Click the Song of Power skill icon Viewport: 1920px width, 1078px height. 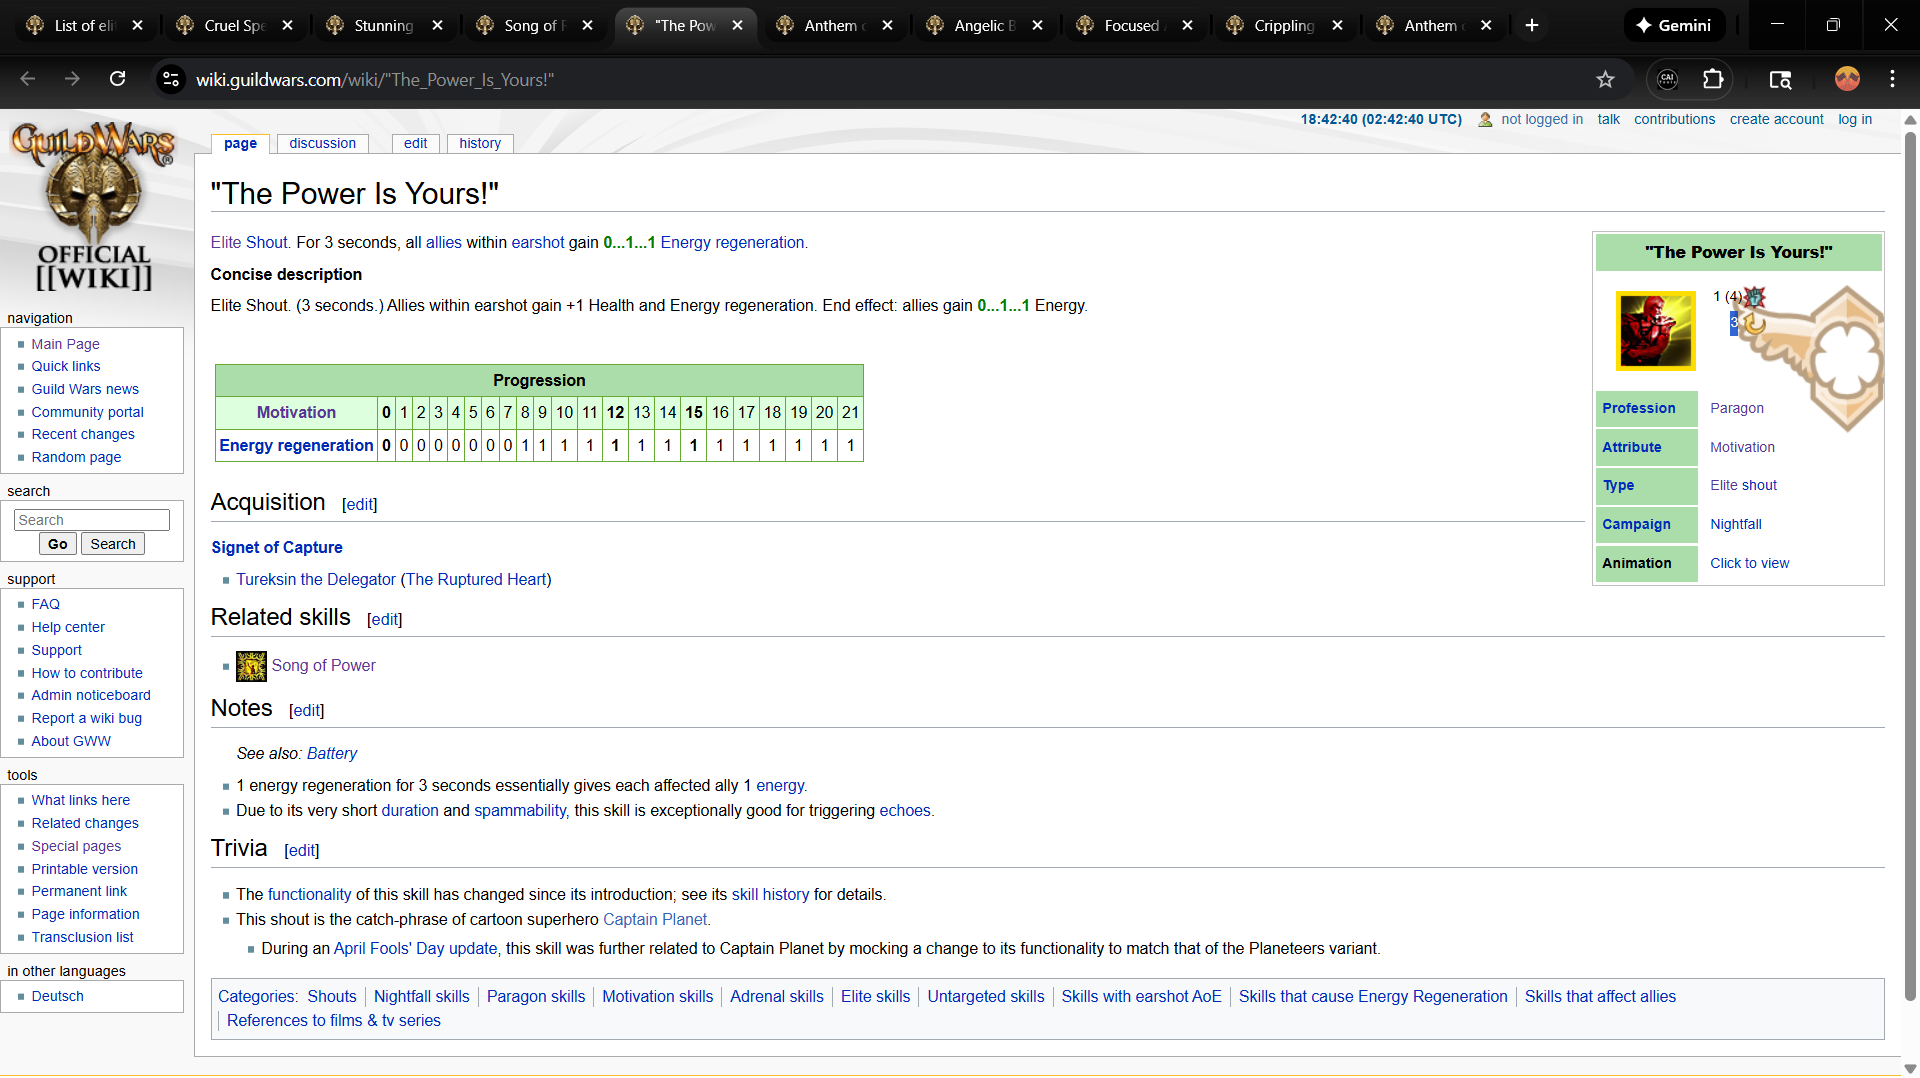[251, 666]
